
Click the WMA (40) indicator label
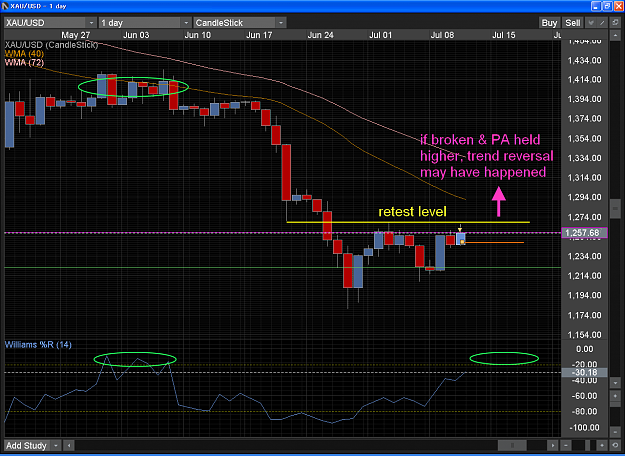tap(24, 54)
